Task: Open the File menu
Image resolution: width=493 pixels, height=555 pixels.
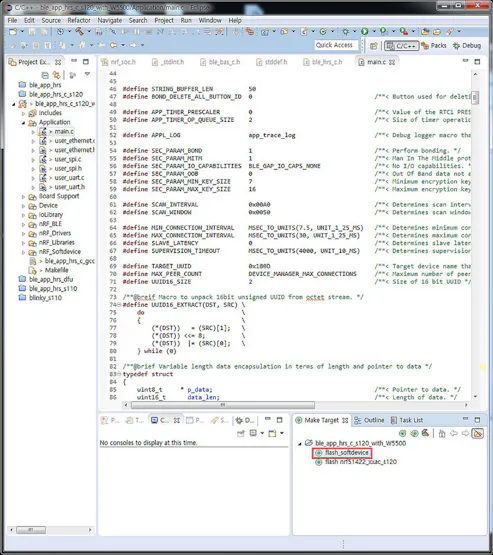Action: (x=12, y=20)
